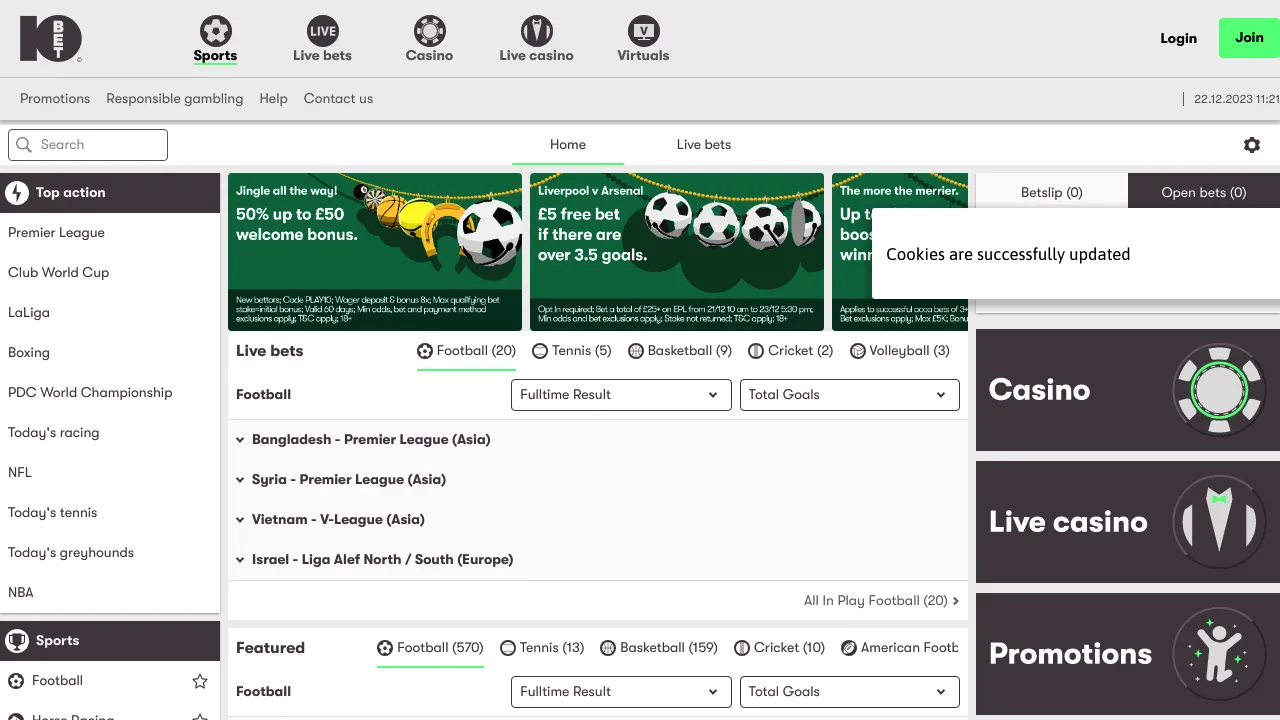Star Football as a favorite sport
The height and width of the screenshot is (720, 1280).
[x=199, y=681]
